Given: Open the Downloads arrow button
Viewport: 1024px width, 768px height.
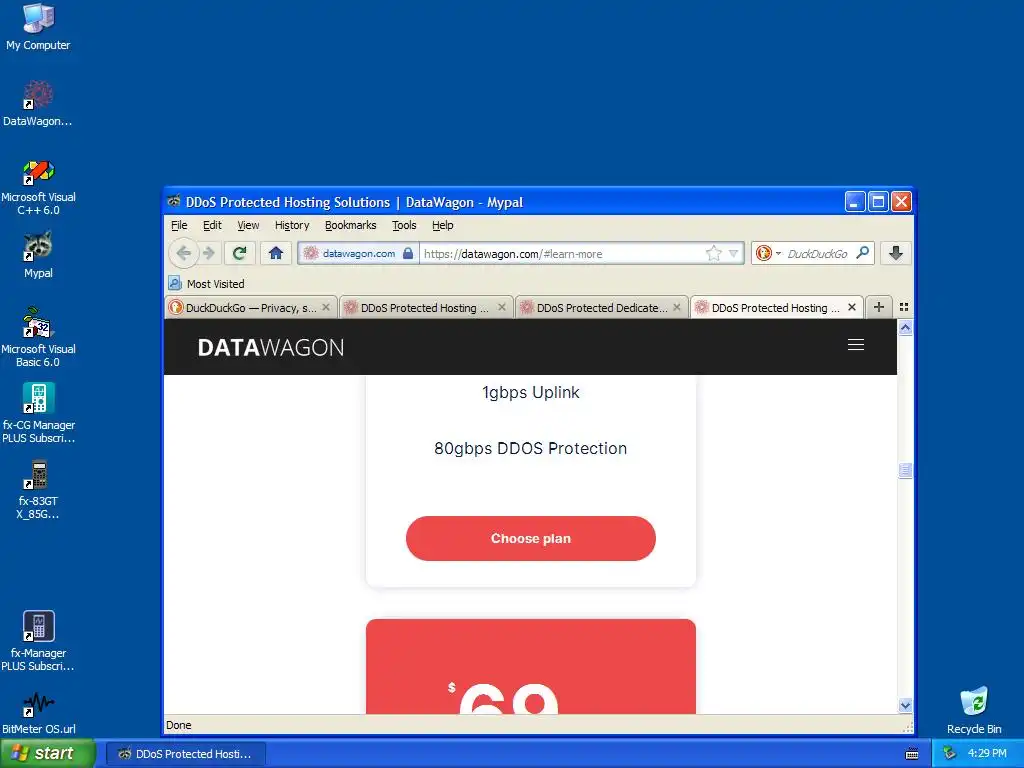Looking at the screenshot, I should [895, 253].
